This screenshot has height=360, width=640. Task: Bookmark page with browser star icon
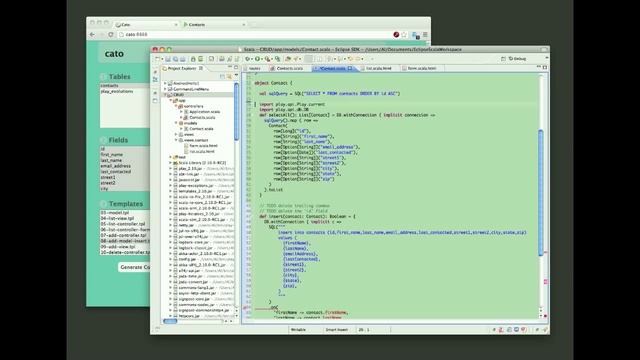404,35
